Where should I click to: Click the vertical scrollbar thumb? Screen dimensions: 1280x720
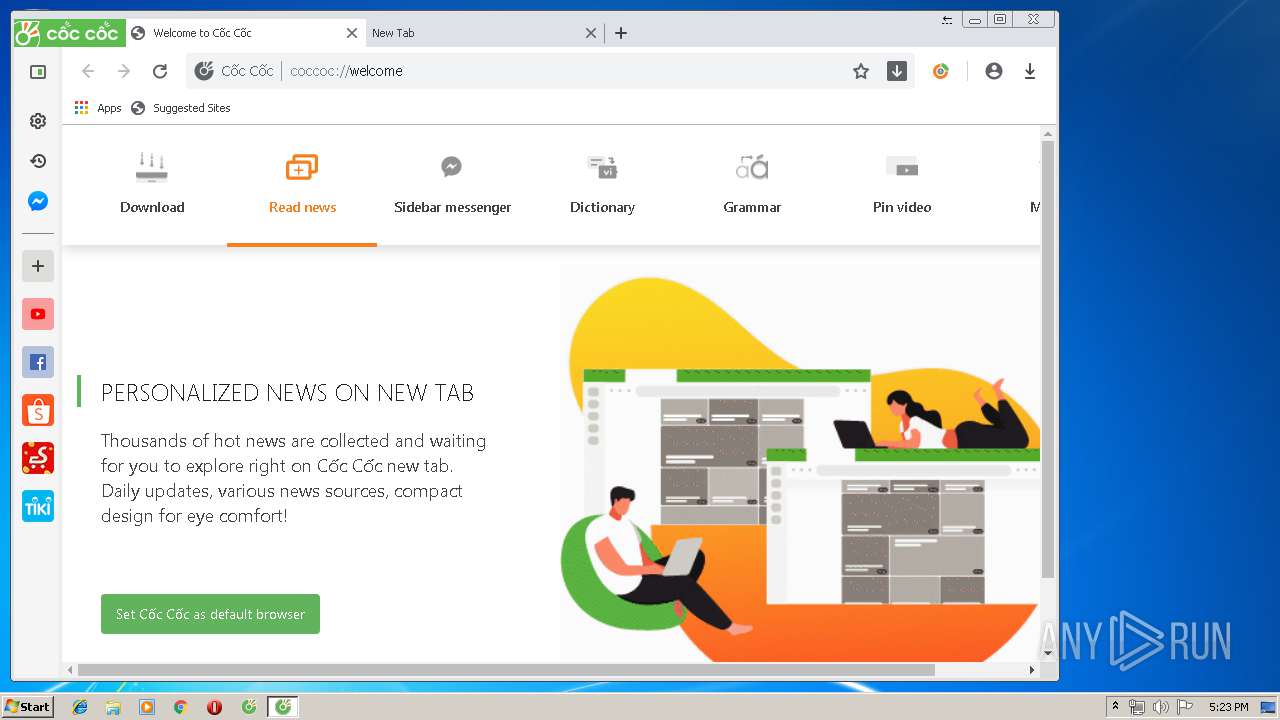[1048, 360]
